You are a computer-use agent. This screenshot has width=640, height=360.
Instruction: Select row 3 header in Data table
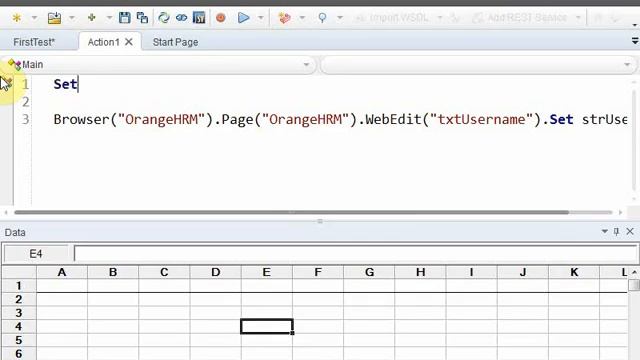[19, 313]
